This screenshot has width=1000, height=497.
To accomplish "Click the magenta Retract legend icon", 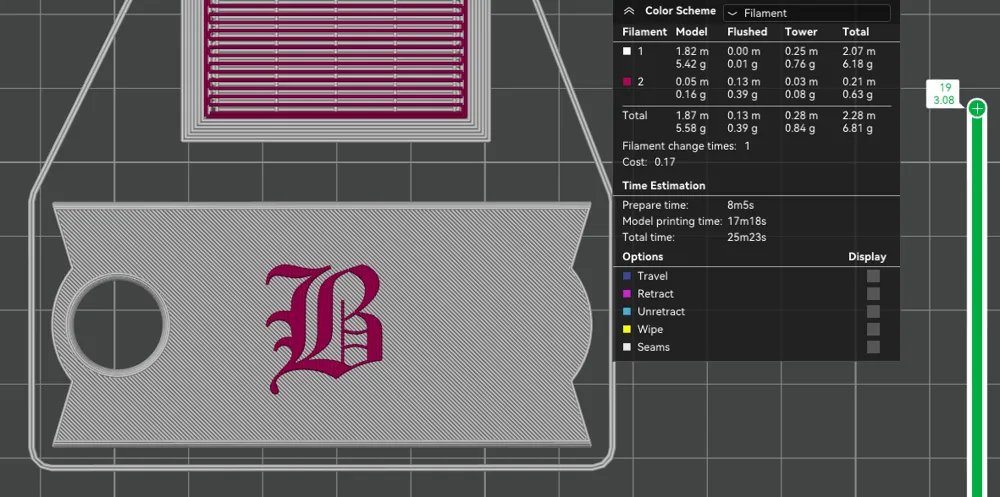I will [627, 294].
